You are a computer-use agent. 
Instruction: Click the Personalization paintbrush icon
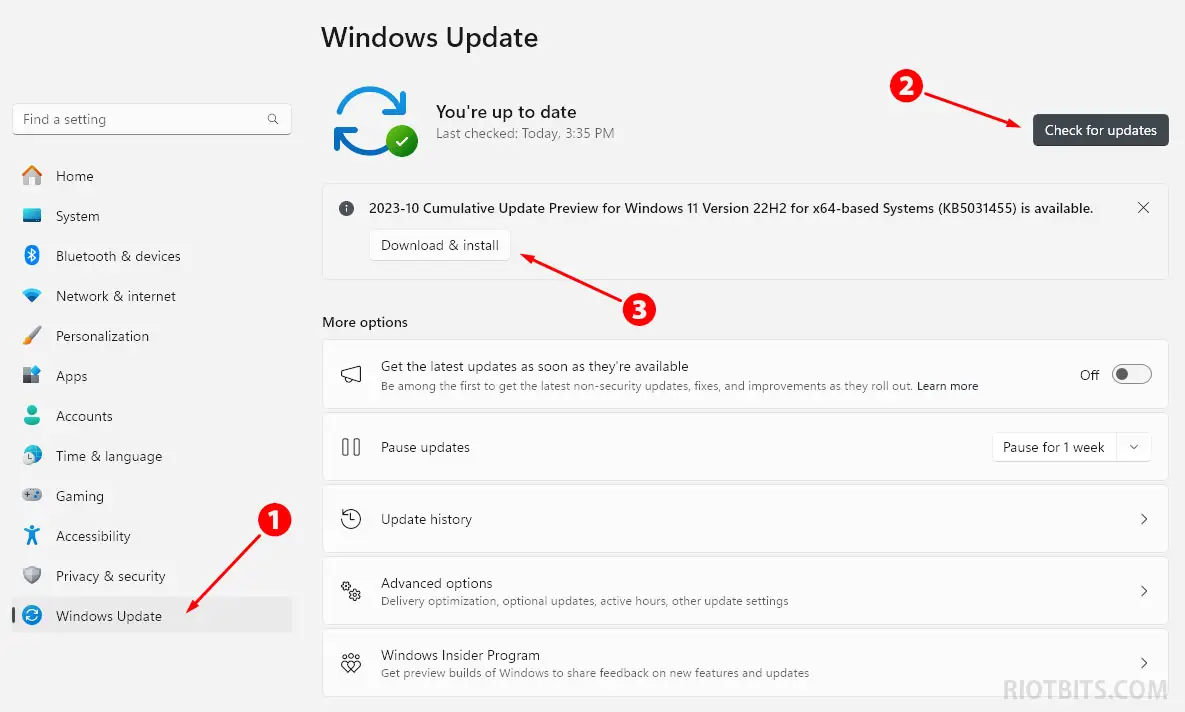tap(32, 336)
